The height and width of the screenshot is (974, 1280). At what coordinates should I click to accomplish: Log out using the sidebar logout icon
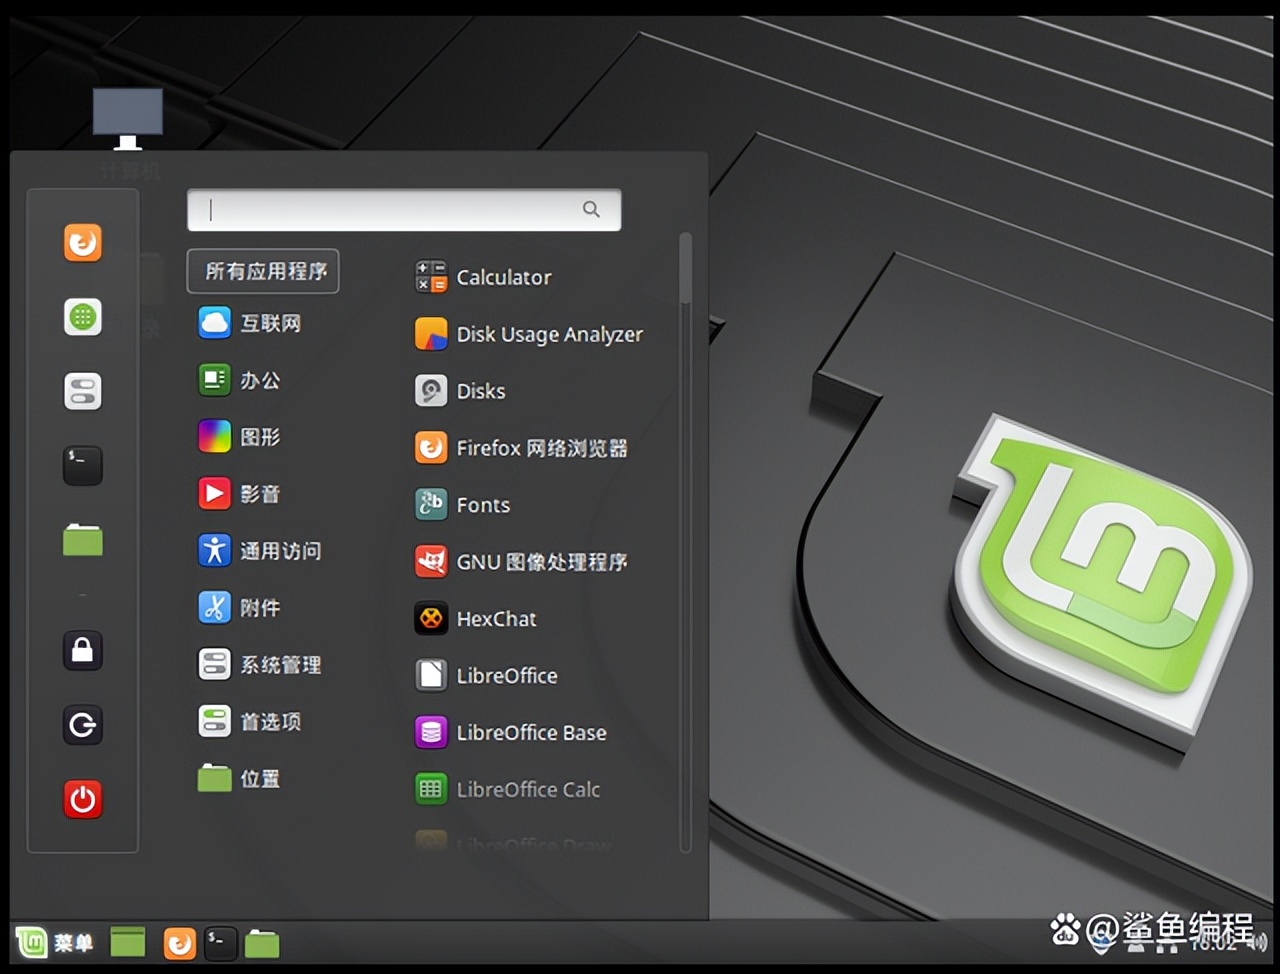[x=83, y=725]
